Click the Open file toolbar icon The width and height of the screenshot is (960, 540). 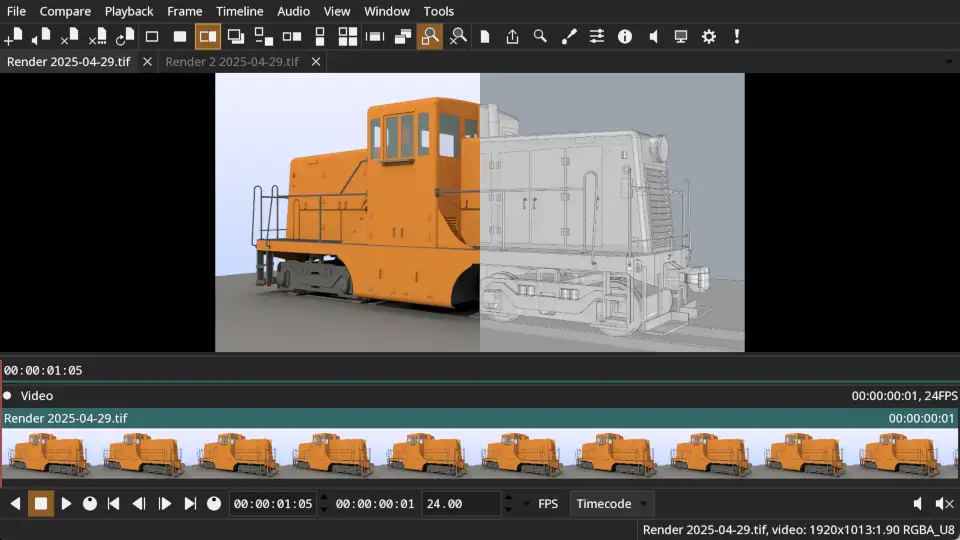13,37
